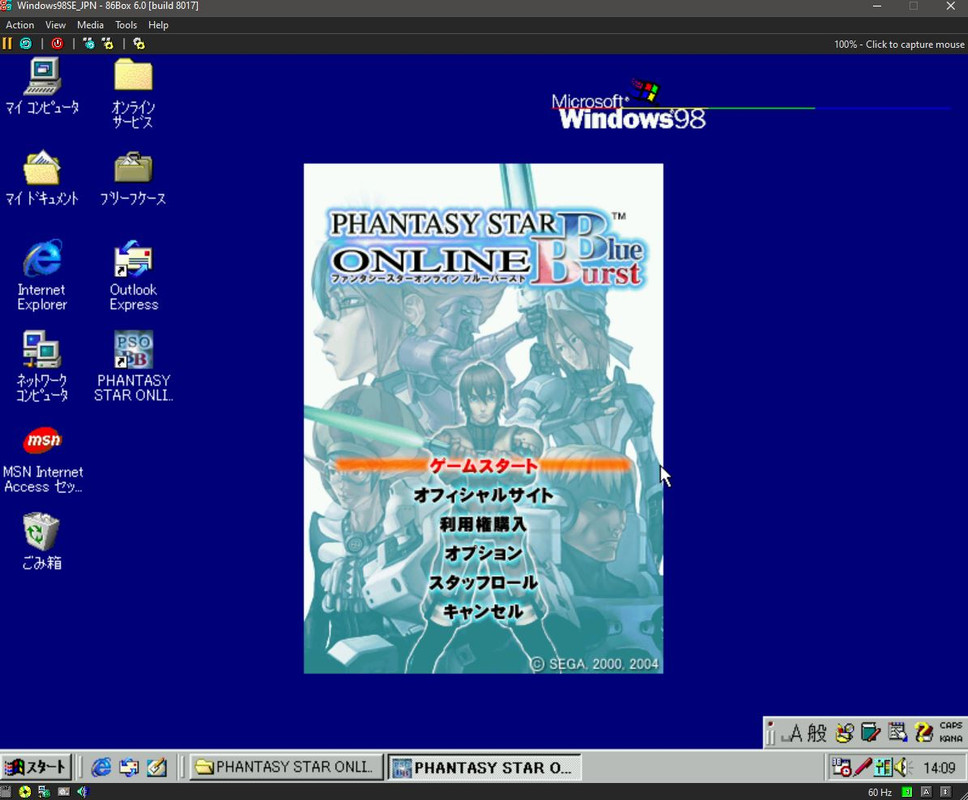Image resolution: width=968 pixels, height=800 pixels.
Task: Click 86Box sound status bar icon
Action: coord(83,792)
